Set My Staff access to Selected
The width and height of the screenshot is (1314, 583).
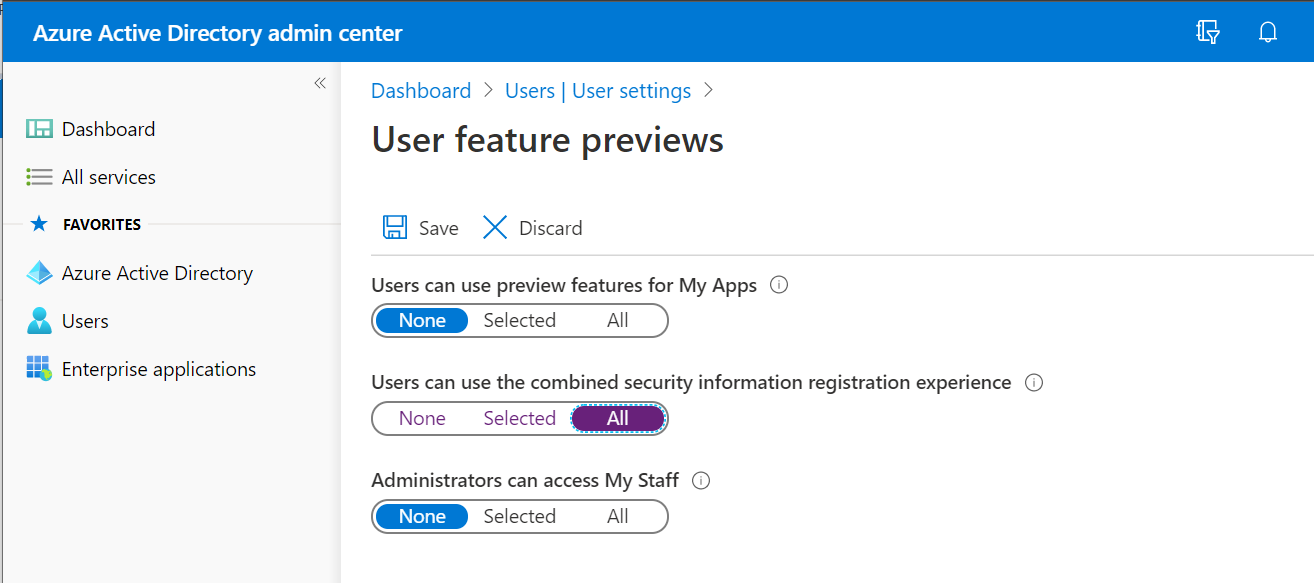tap(520, 516)
